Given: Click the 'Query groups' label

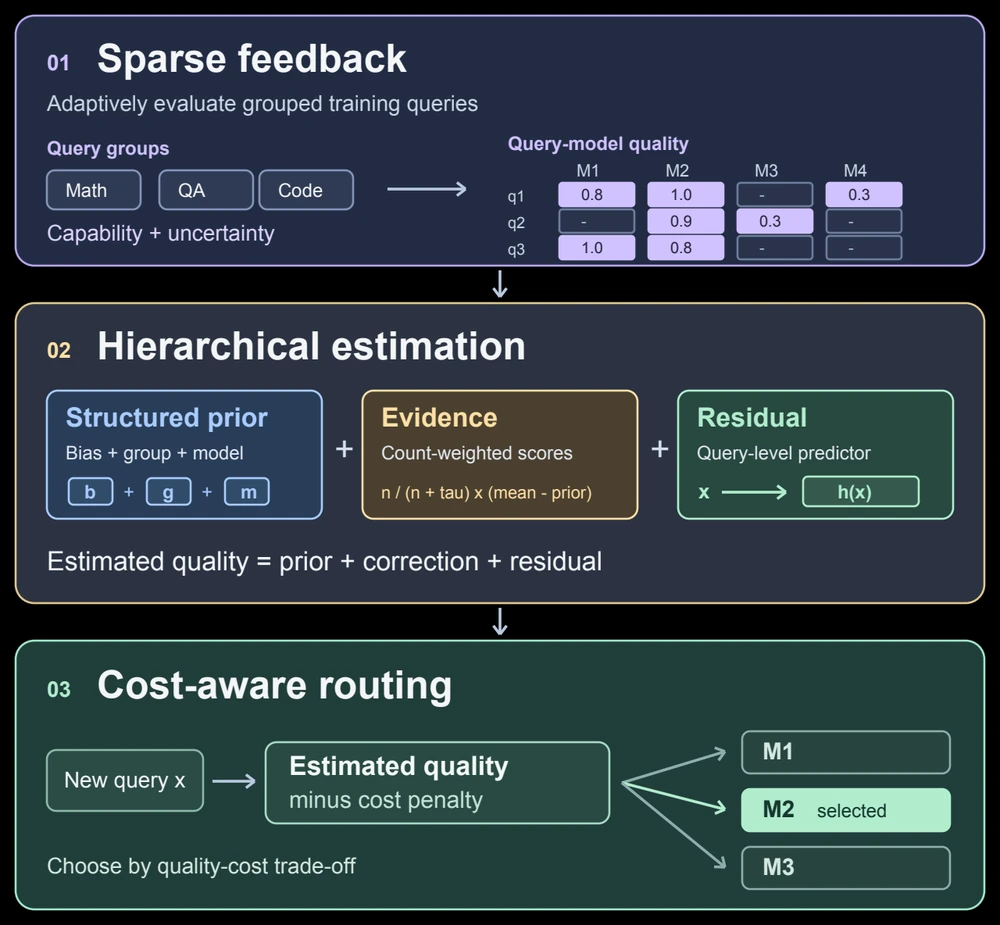Looking at the screenshot, I should [x=108, y=148].
